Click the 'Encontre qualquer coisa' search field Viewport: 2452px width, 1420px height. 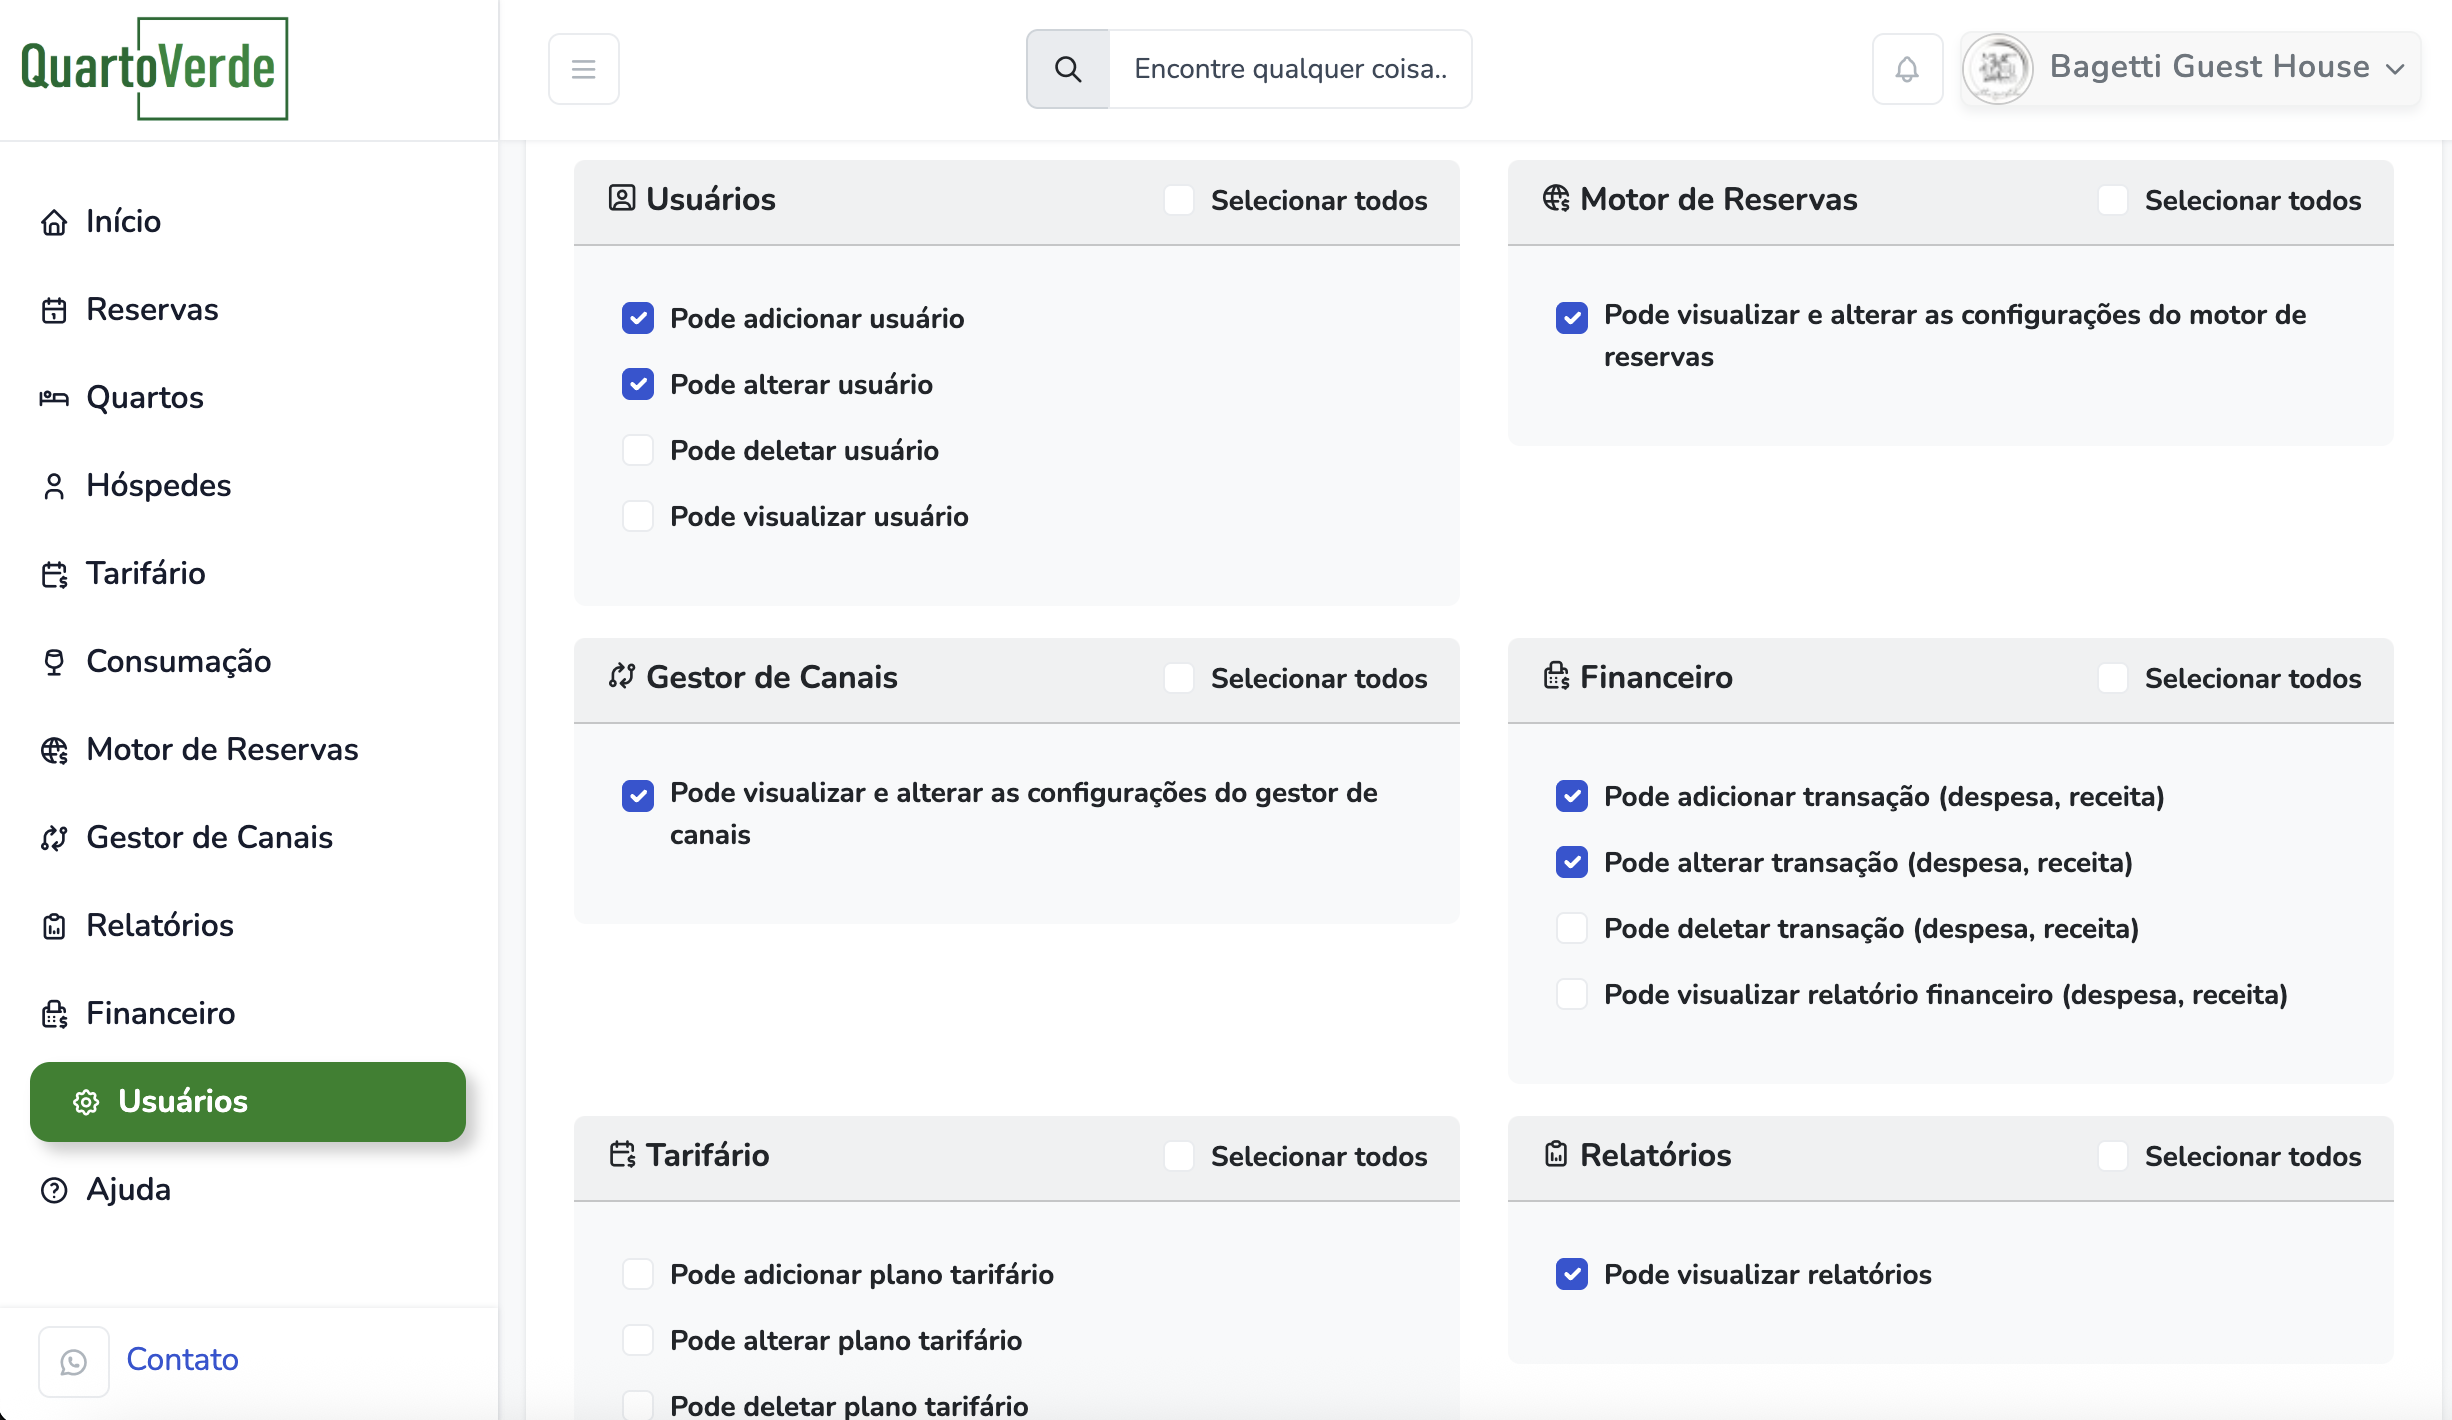point(1290,69)
